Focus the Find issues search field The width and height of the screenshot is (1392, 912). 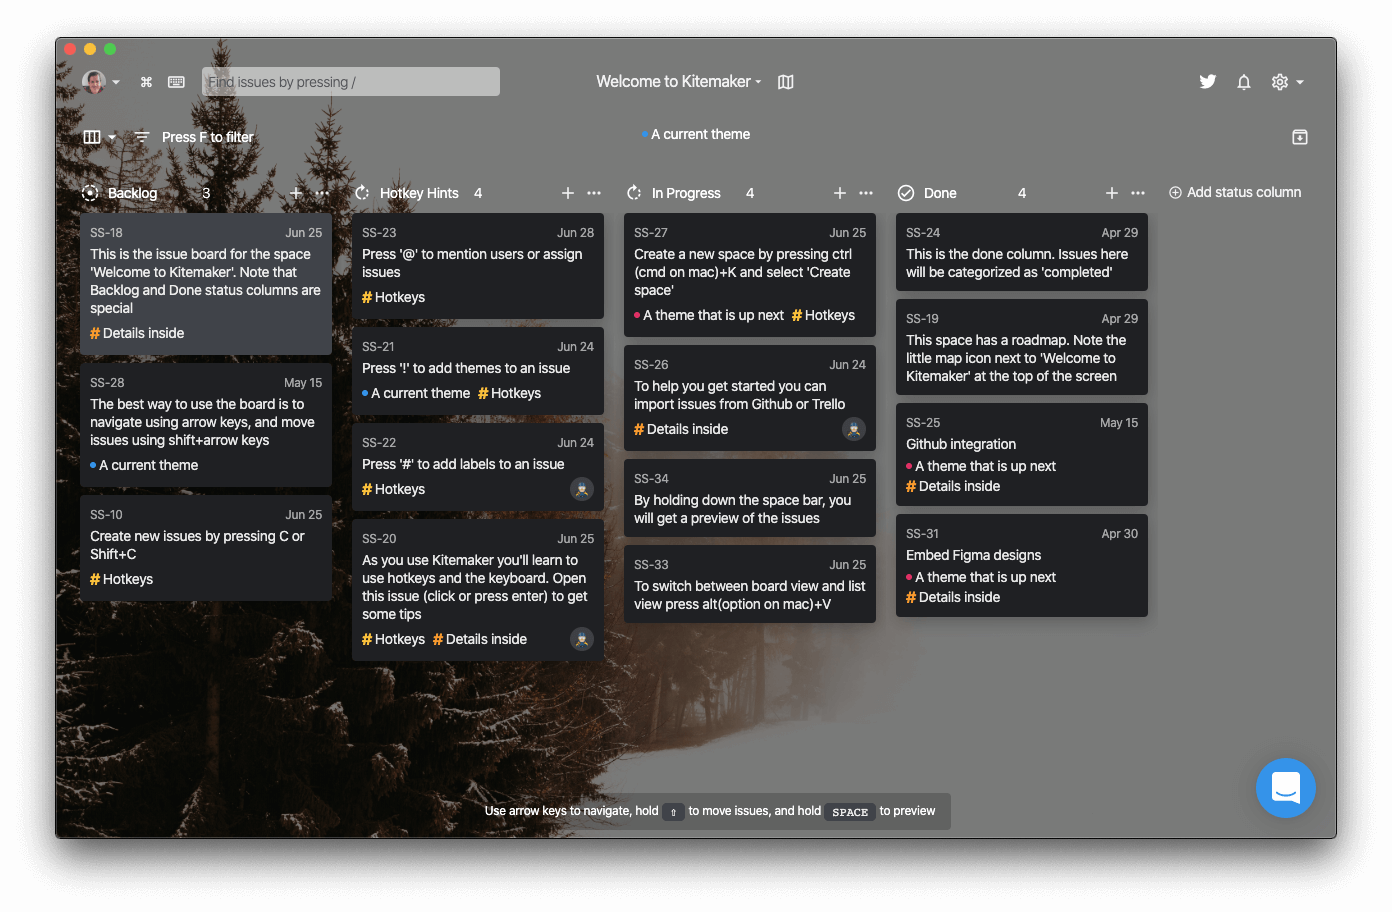[x=350, y=82]
